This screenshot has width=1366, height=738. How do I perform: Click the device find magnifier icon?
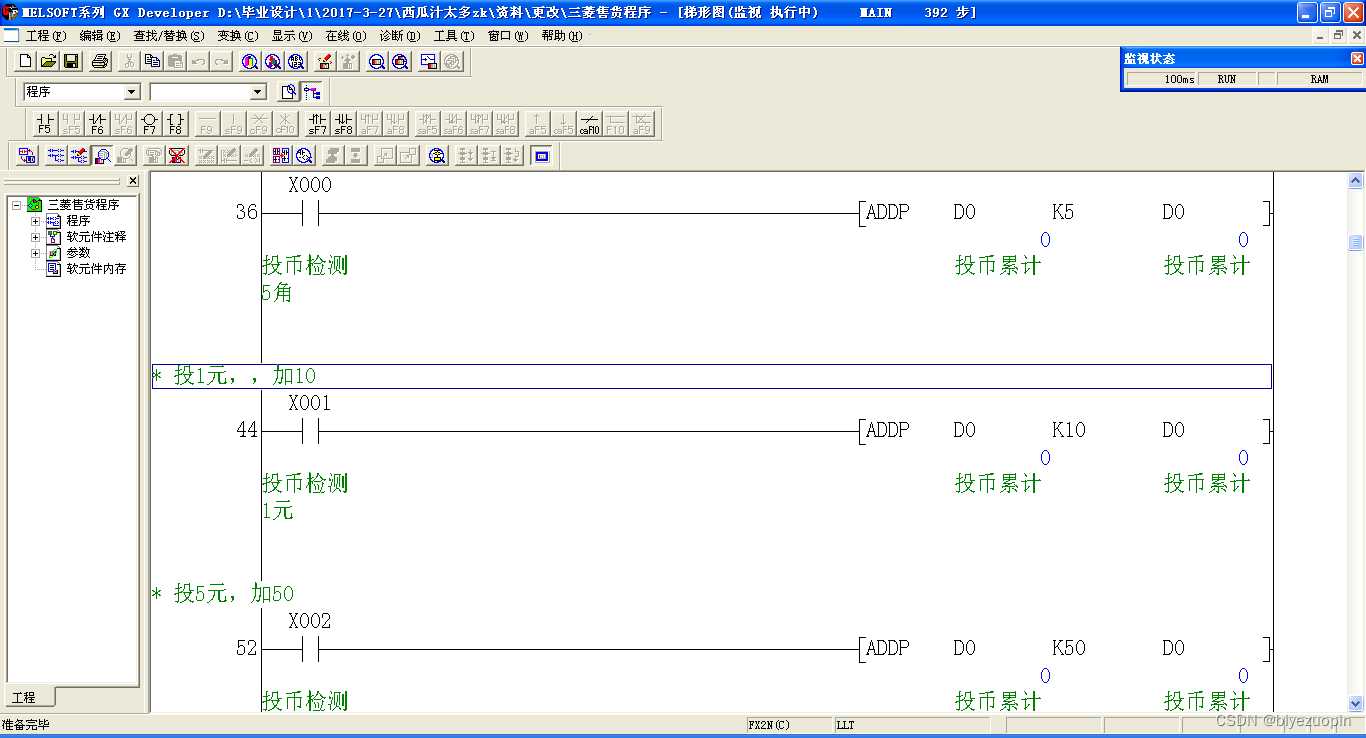[x=249, y=62]
